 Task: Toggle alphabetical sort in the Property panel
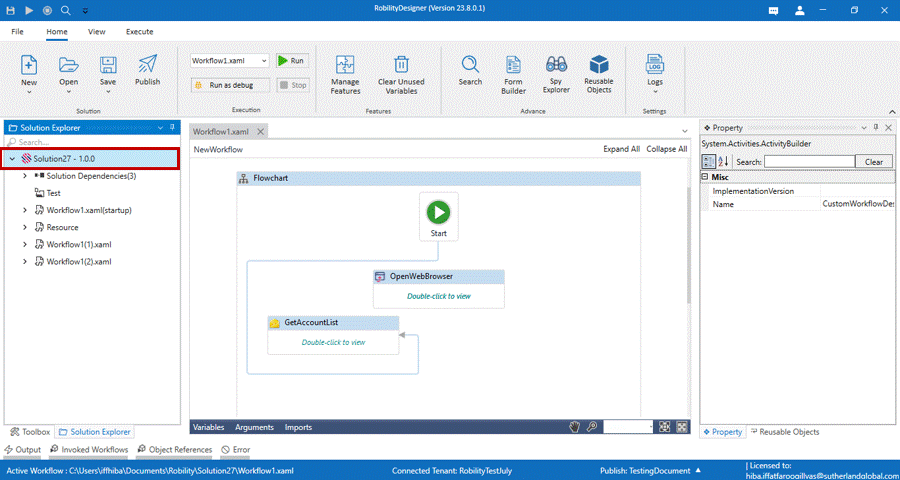click(724, 161)
